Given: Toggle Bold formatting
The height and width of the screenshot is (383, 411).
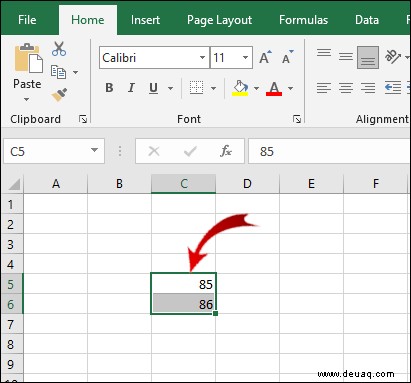Looking at the screenshot, I should (109, 88).
